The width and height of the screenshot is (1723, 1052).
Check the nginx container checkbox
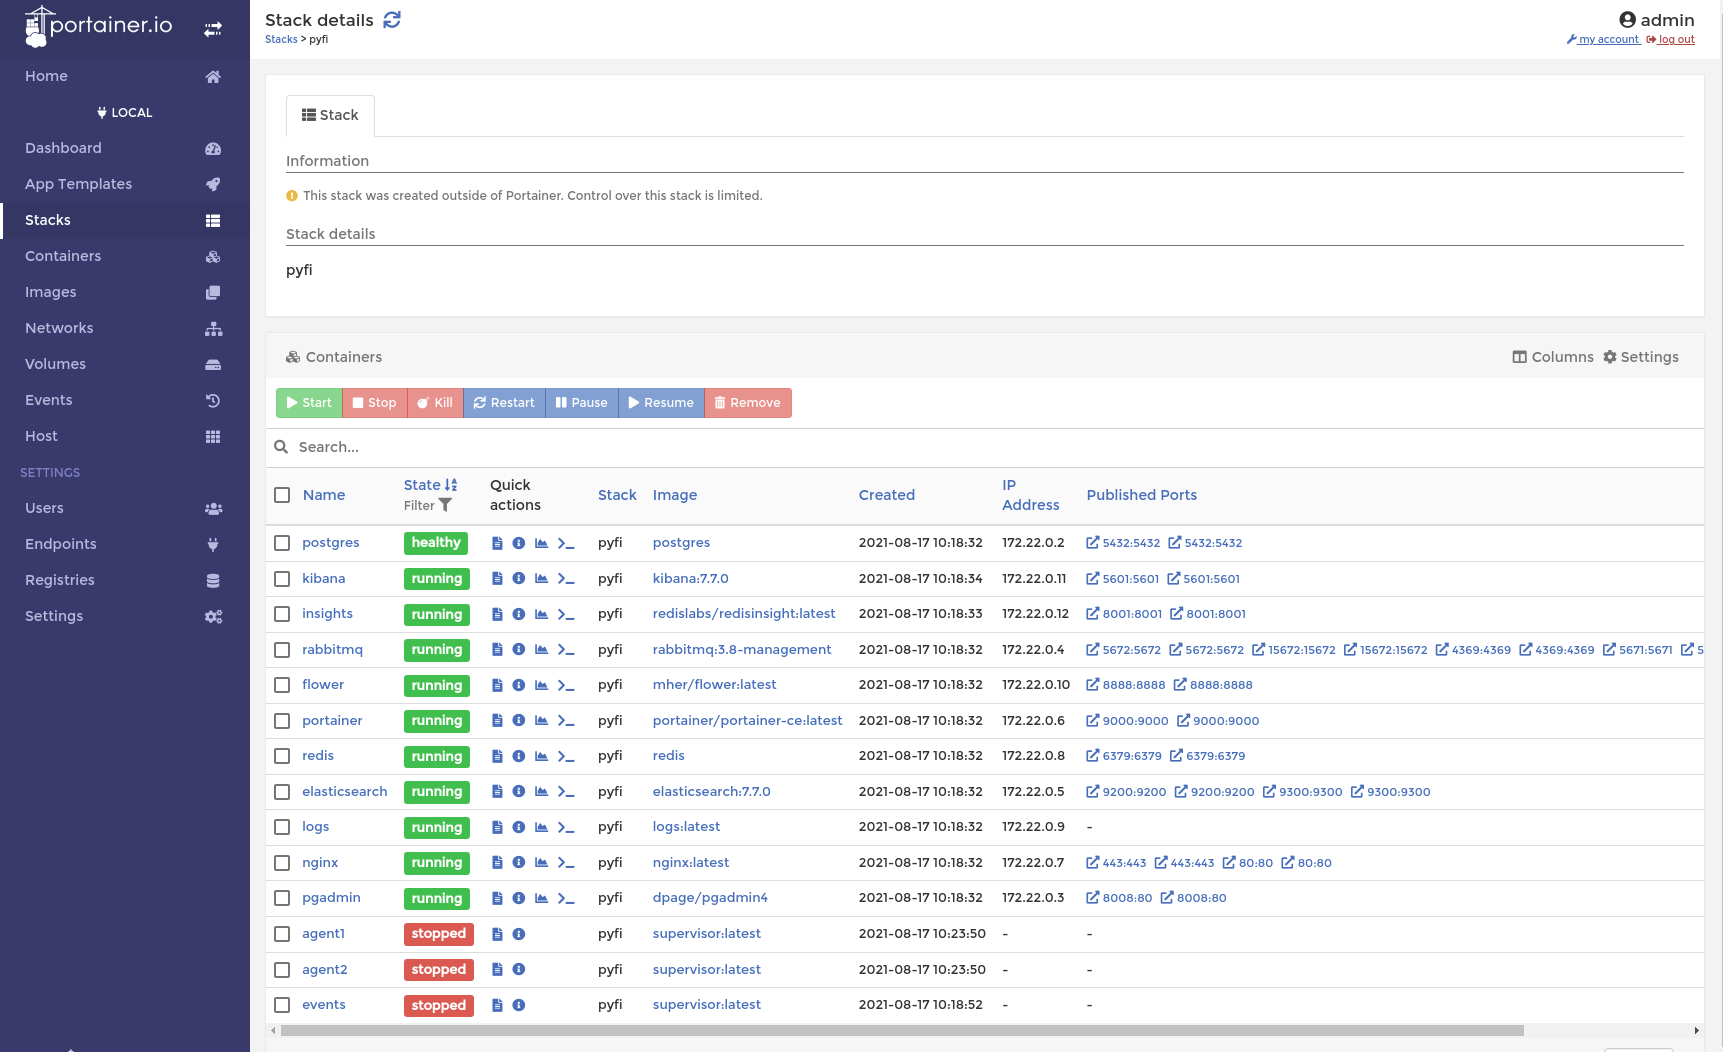[282, 863]
